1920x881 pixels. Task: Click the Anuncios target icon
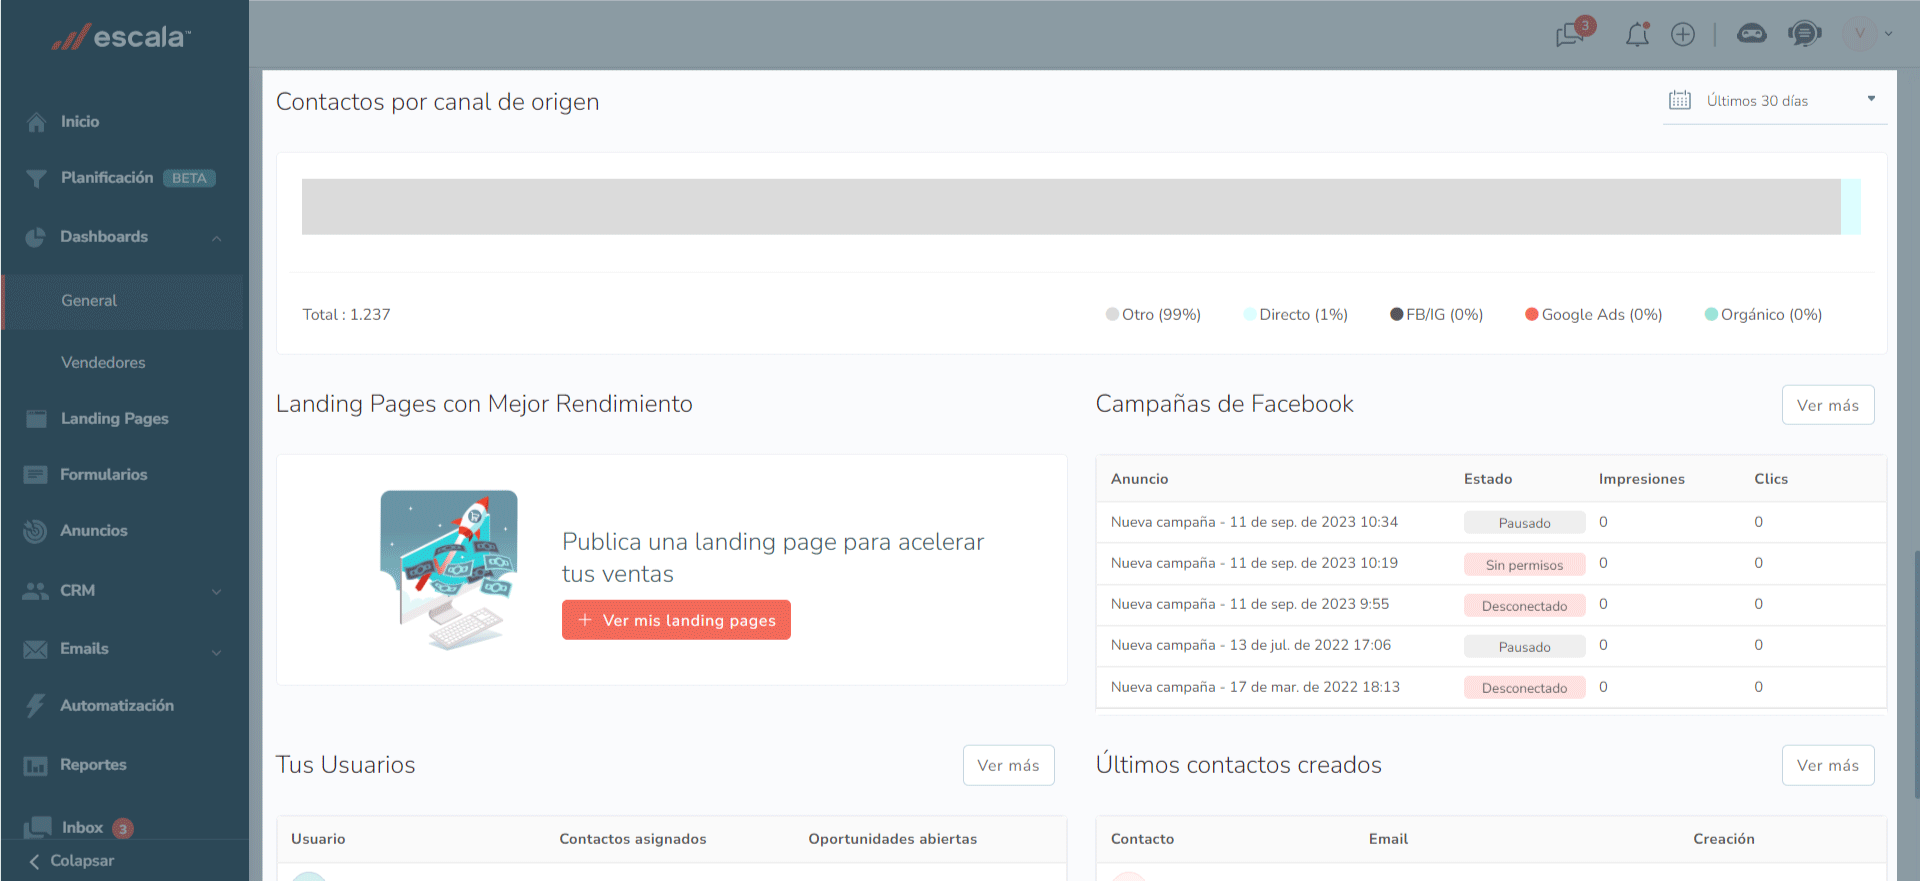point(35,531)
